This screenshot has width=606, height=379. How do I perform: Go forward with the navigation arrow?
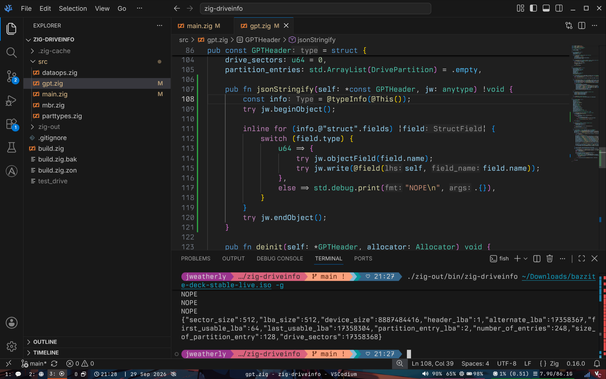pyautogui.click(x=189, y=8)
